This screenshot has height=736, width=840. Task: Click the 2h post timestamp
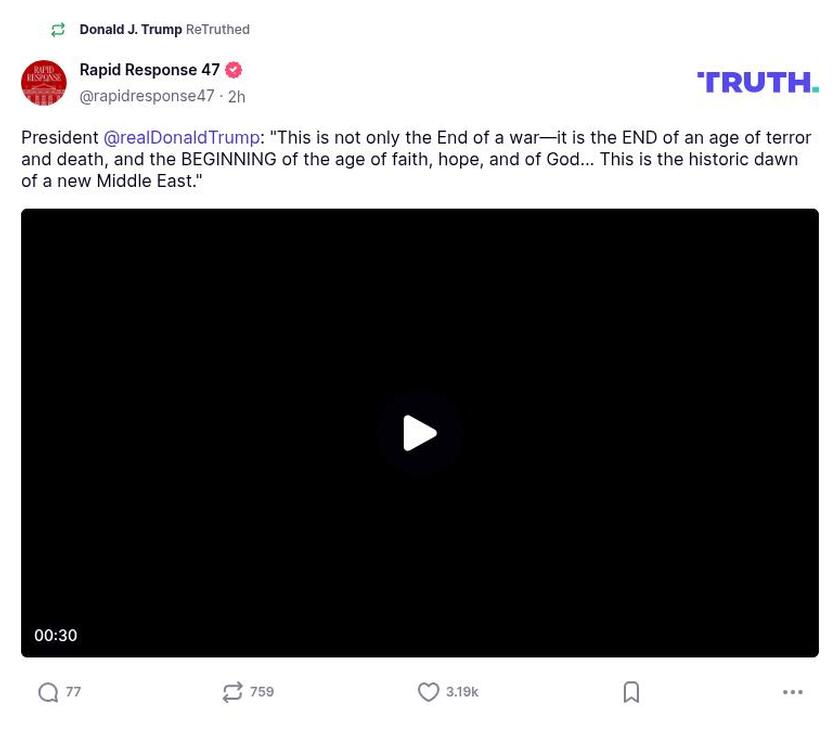point(236,97)
